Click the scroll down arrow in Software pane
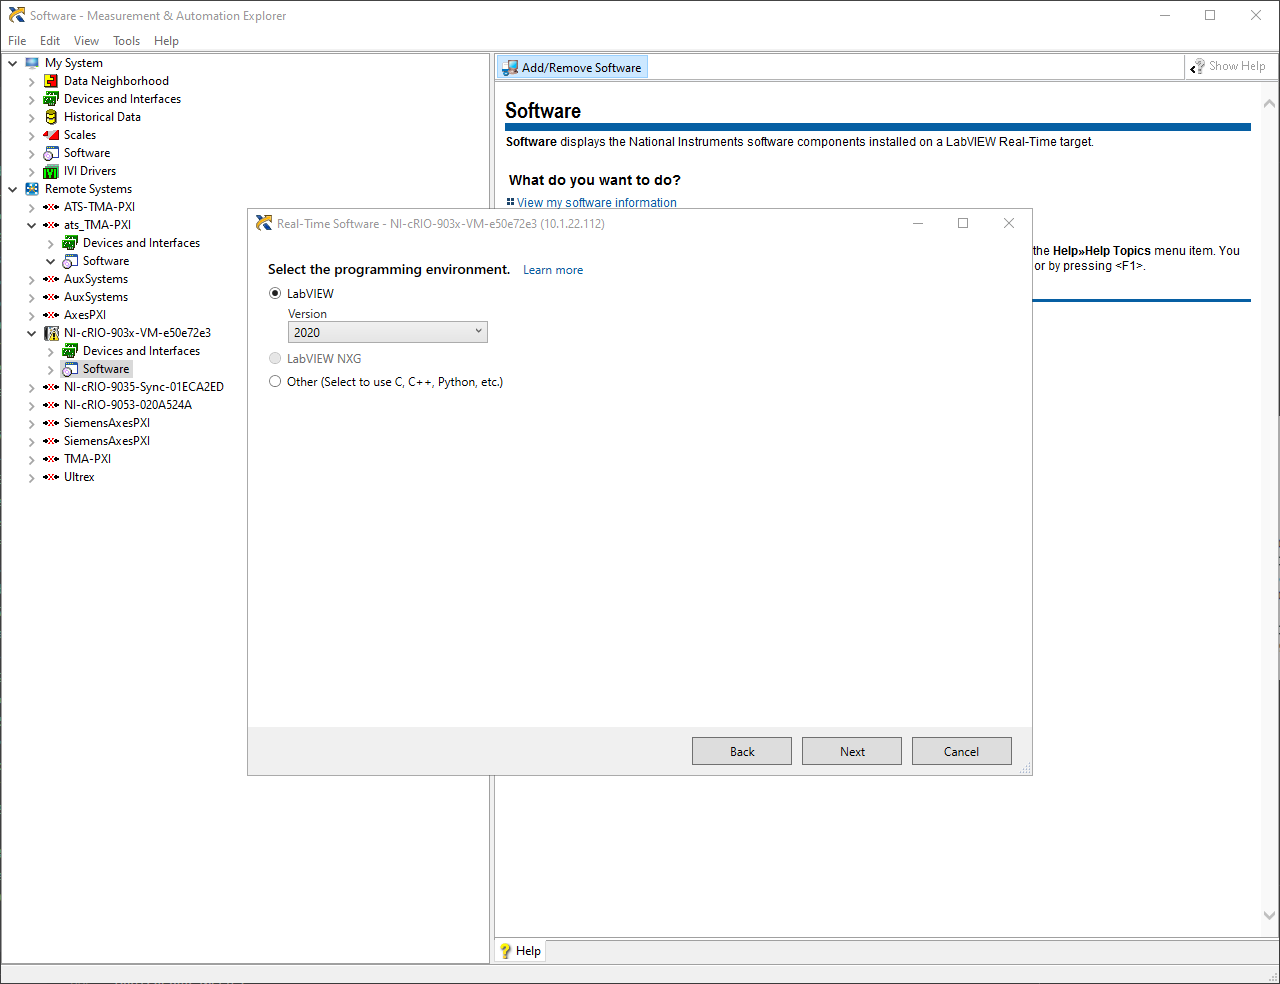Screen dimensions: 1280x984 point(1269,915)
